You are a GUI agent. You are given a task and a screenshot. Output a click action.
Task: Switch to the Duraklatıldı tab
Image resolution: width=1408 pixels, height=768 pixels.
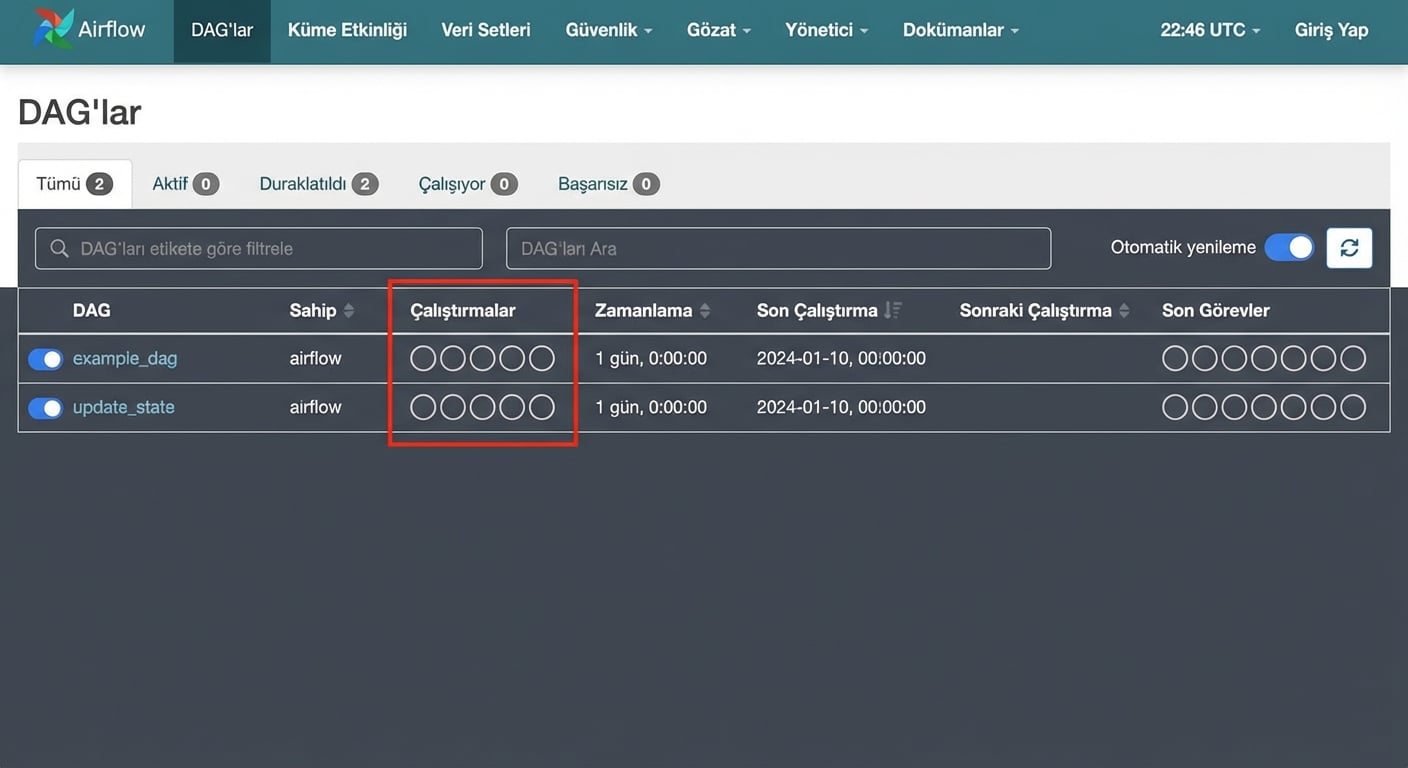pos(317,184)
